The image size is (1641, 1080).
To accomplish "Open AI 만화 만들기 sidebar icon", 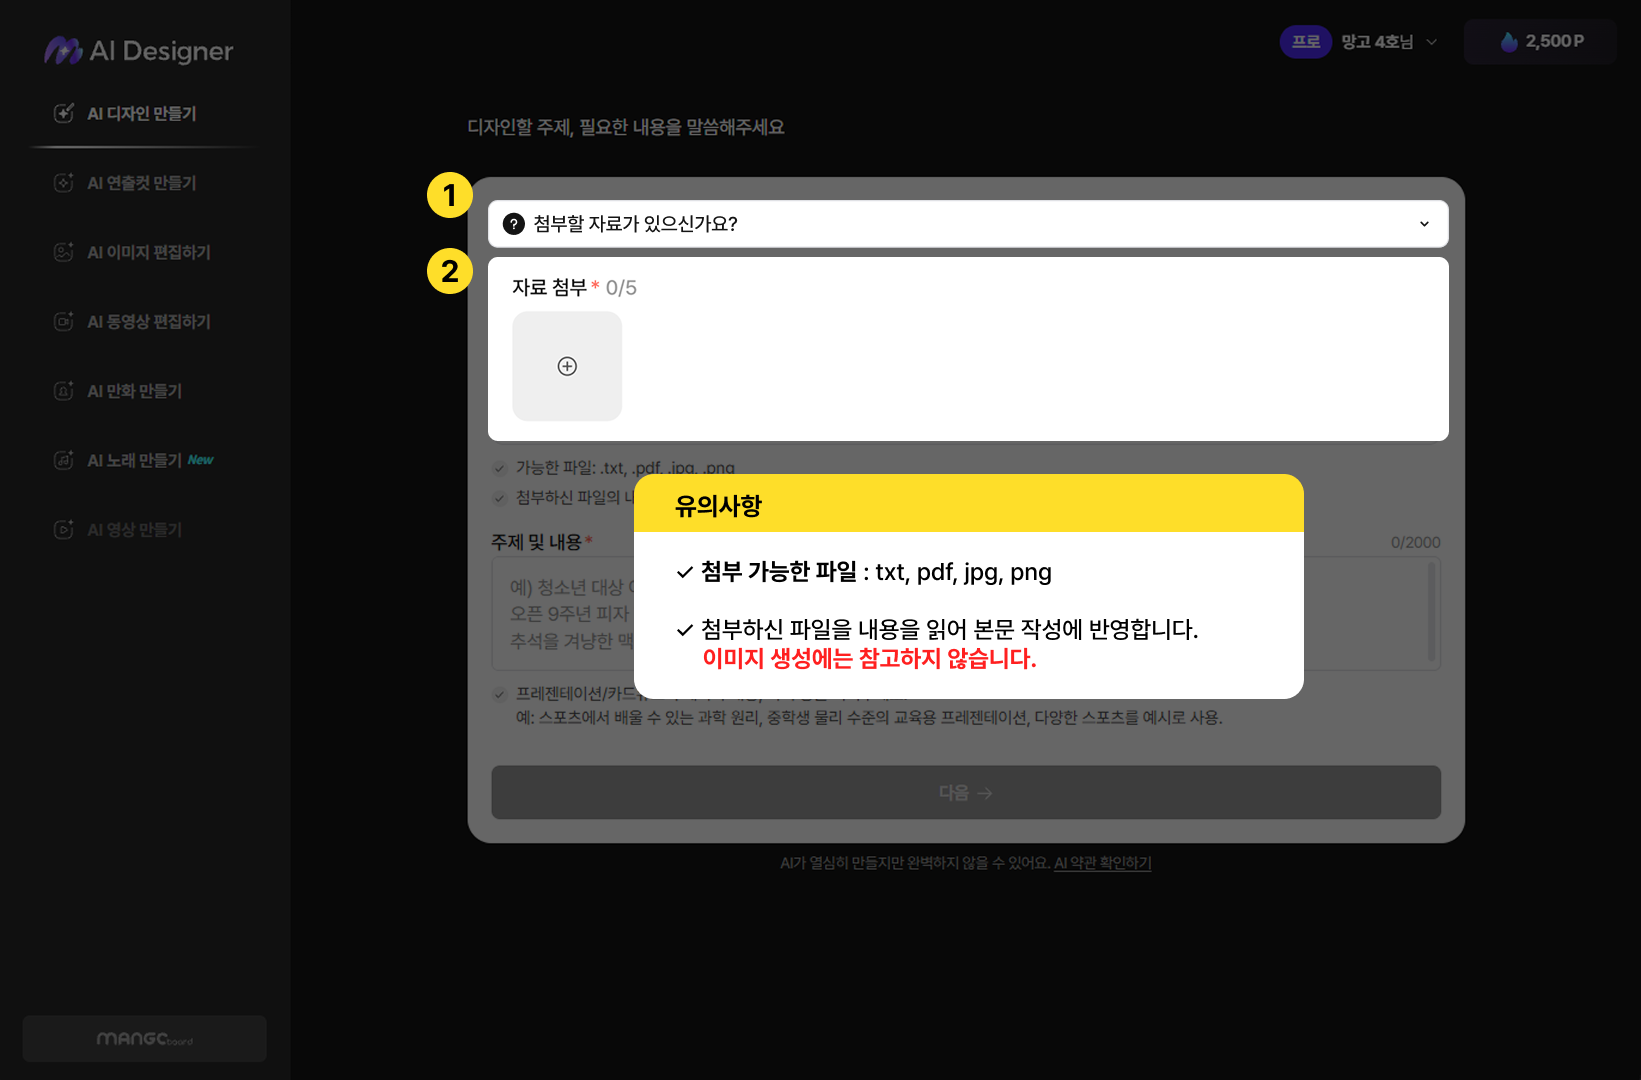I will tap(63, 390).
